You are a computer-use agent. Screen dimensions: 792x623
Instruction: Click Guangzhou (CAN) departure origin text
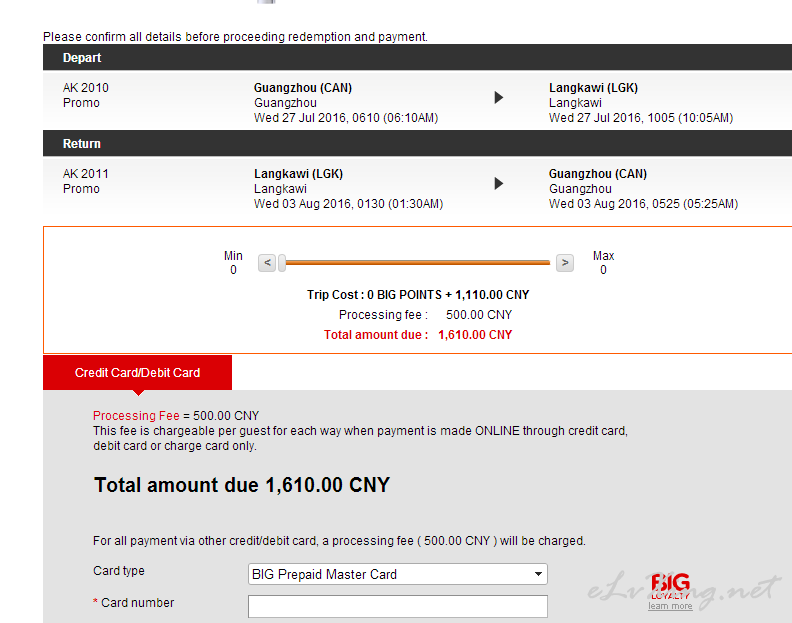point(303,88)
